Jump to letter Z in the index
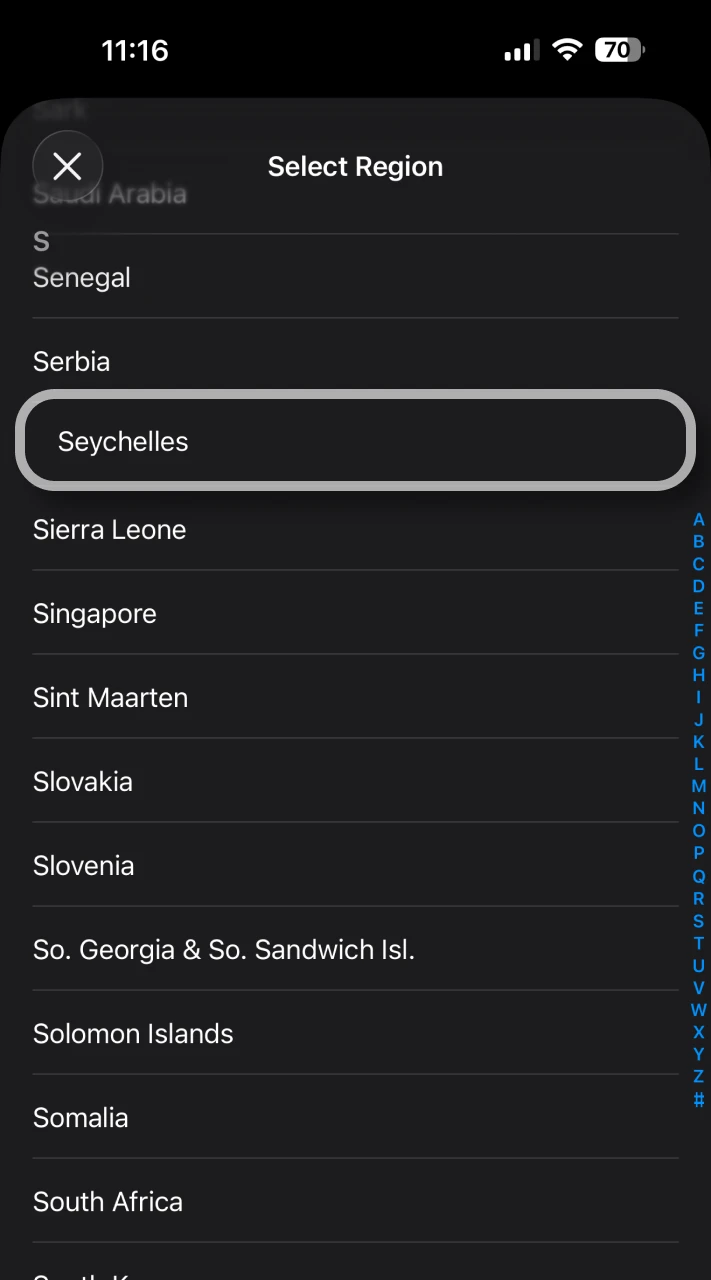Image resolution: width=711 pixels, height=1280 pixels. click(698, 1076)
